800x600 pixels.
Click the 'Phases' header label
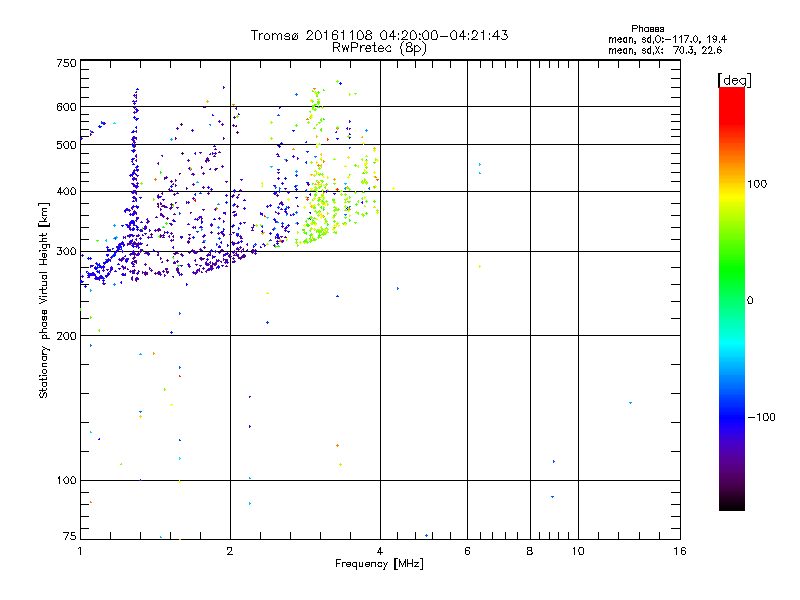[x=647, y=29]
